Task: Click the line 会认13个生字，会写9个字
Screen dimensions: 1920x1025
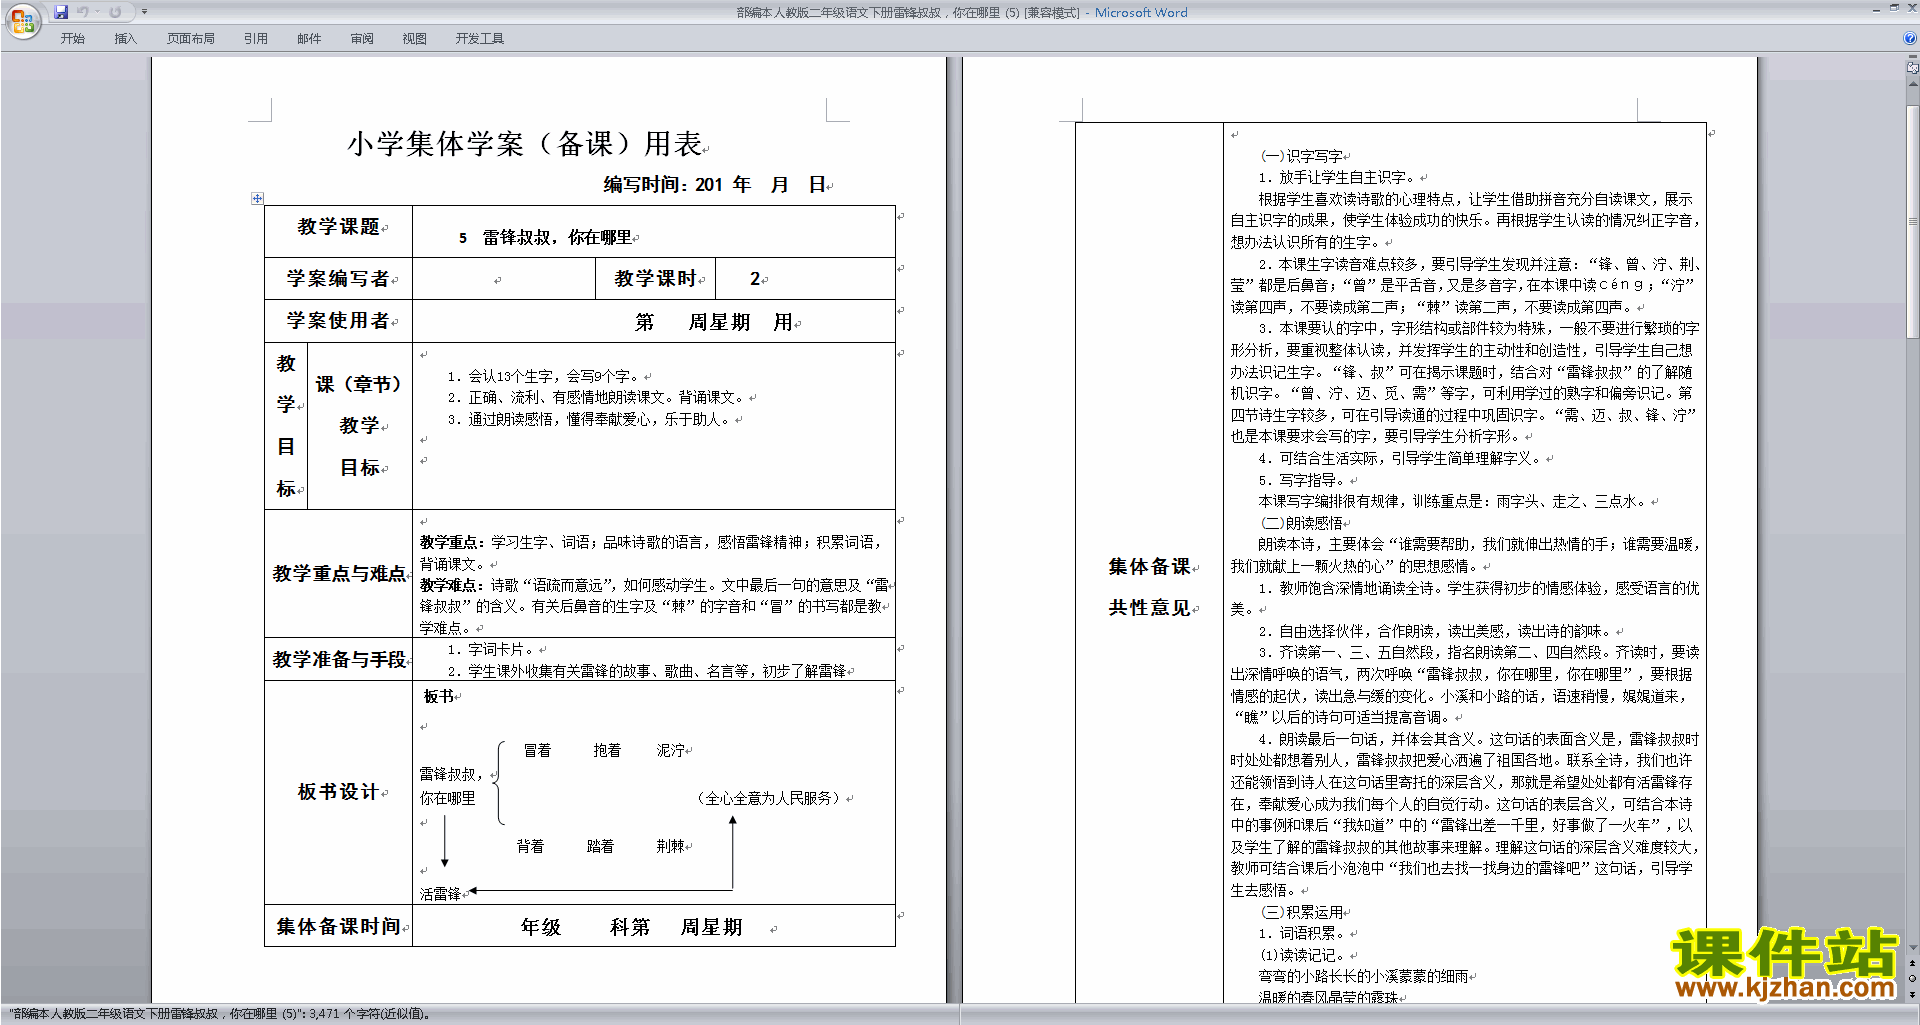Action: coord(545,376)
